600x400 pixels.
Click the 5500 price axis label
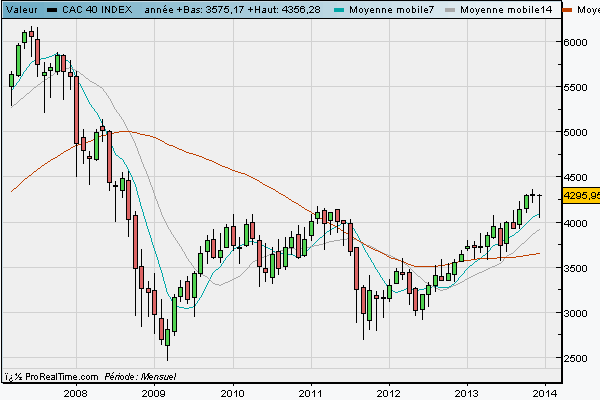click(576, 87)
